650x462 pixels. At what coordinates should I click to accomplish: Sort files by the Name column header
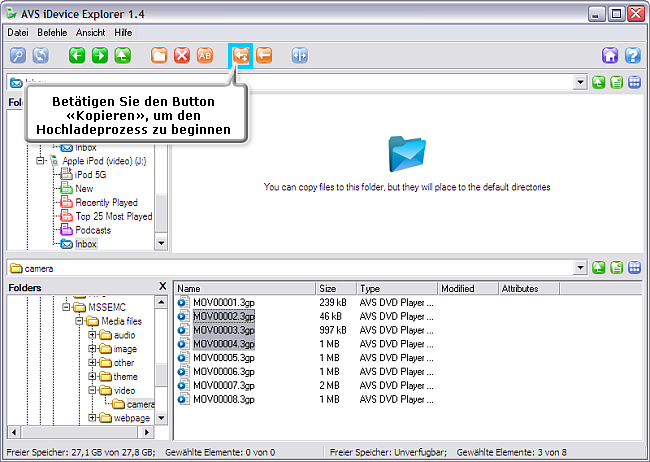(245, 288)
